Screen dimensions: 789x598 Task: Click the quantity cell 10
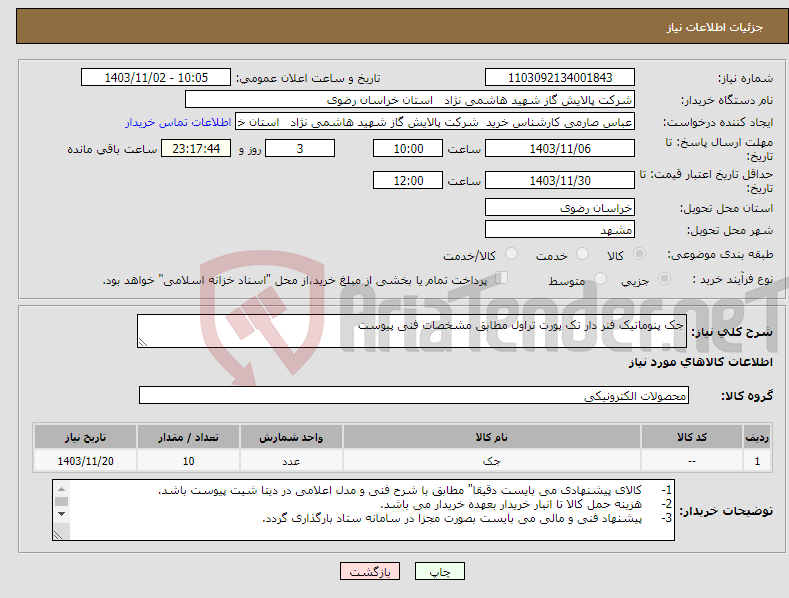pos(188,461)
